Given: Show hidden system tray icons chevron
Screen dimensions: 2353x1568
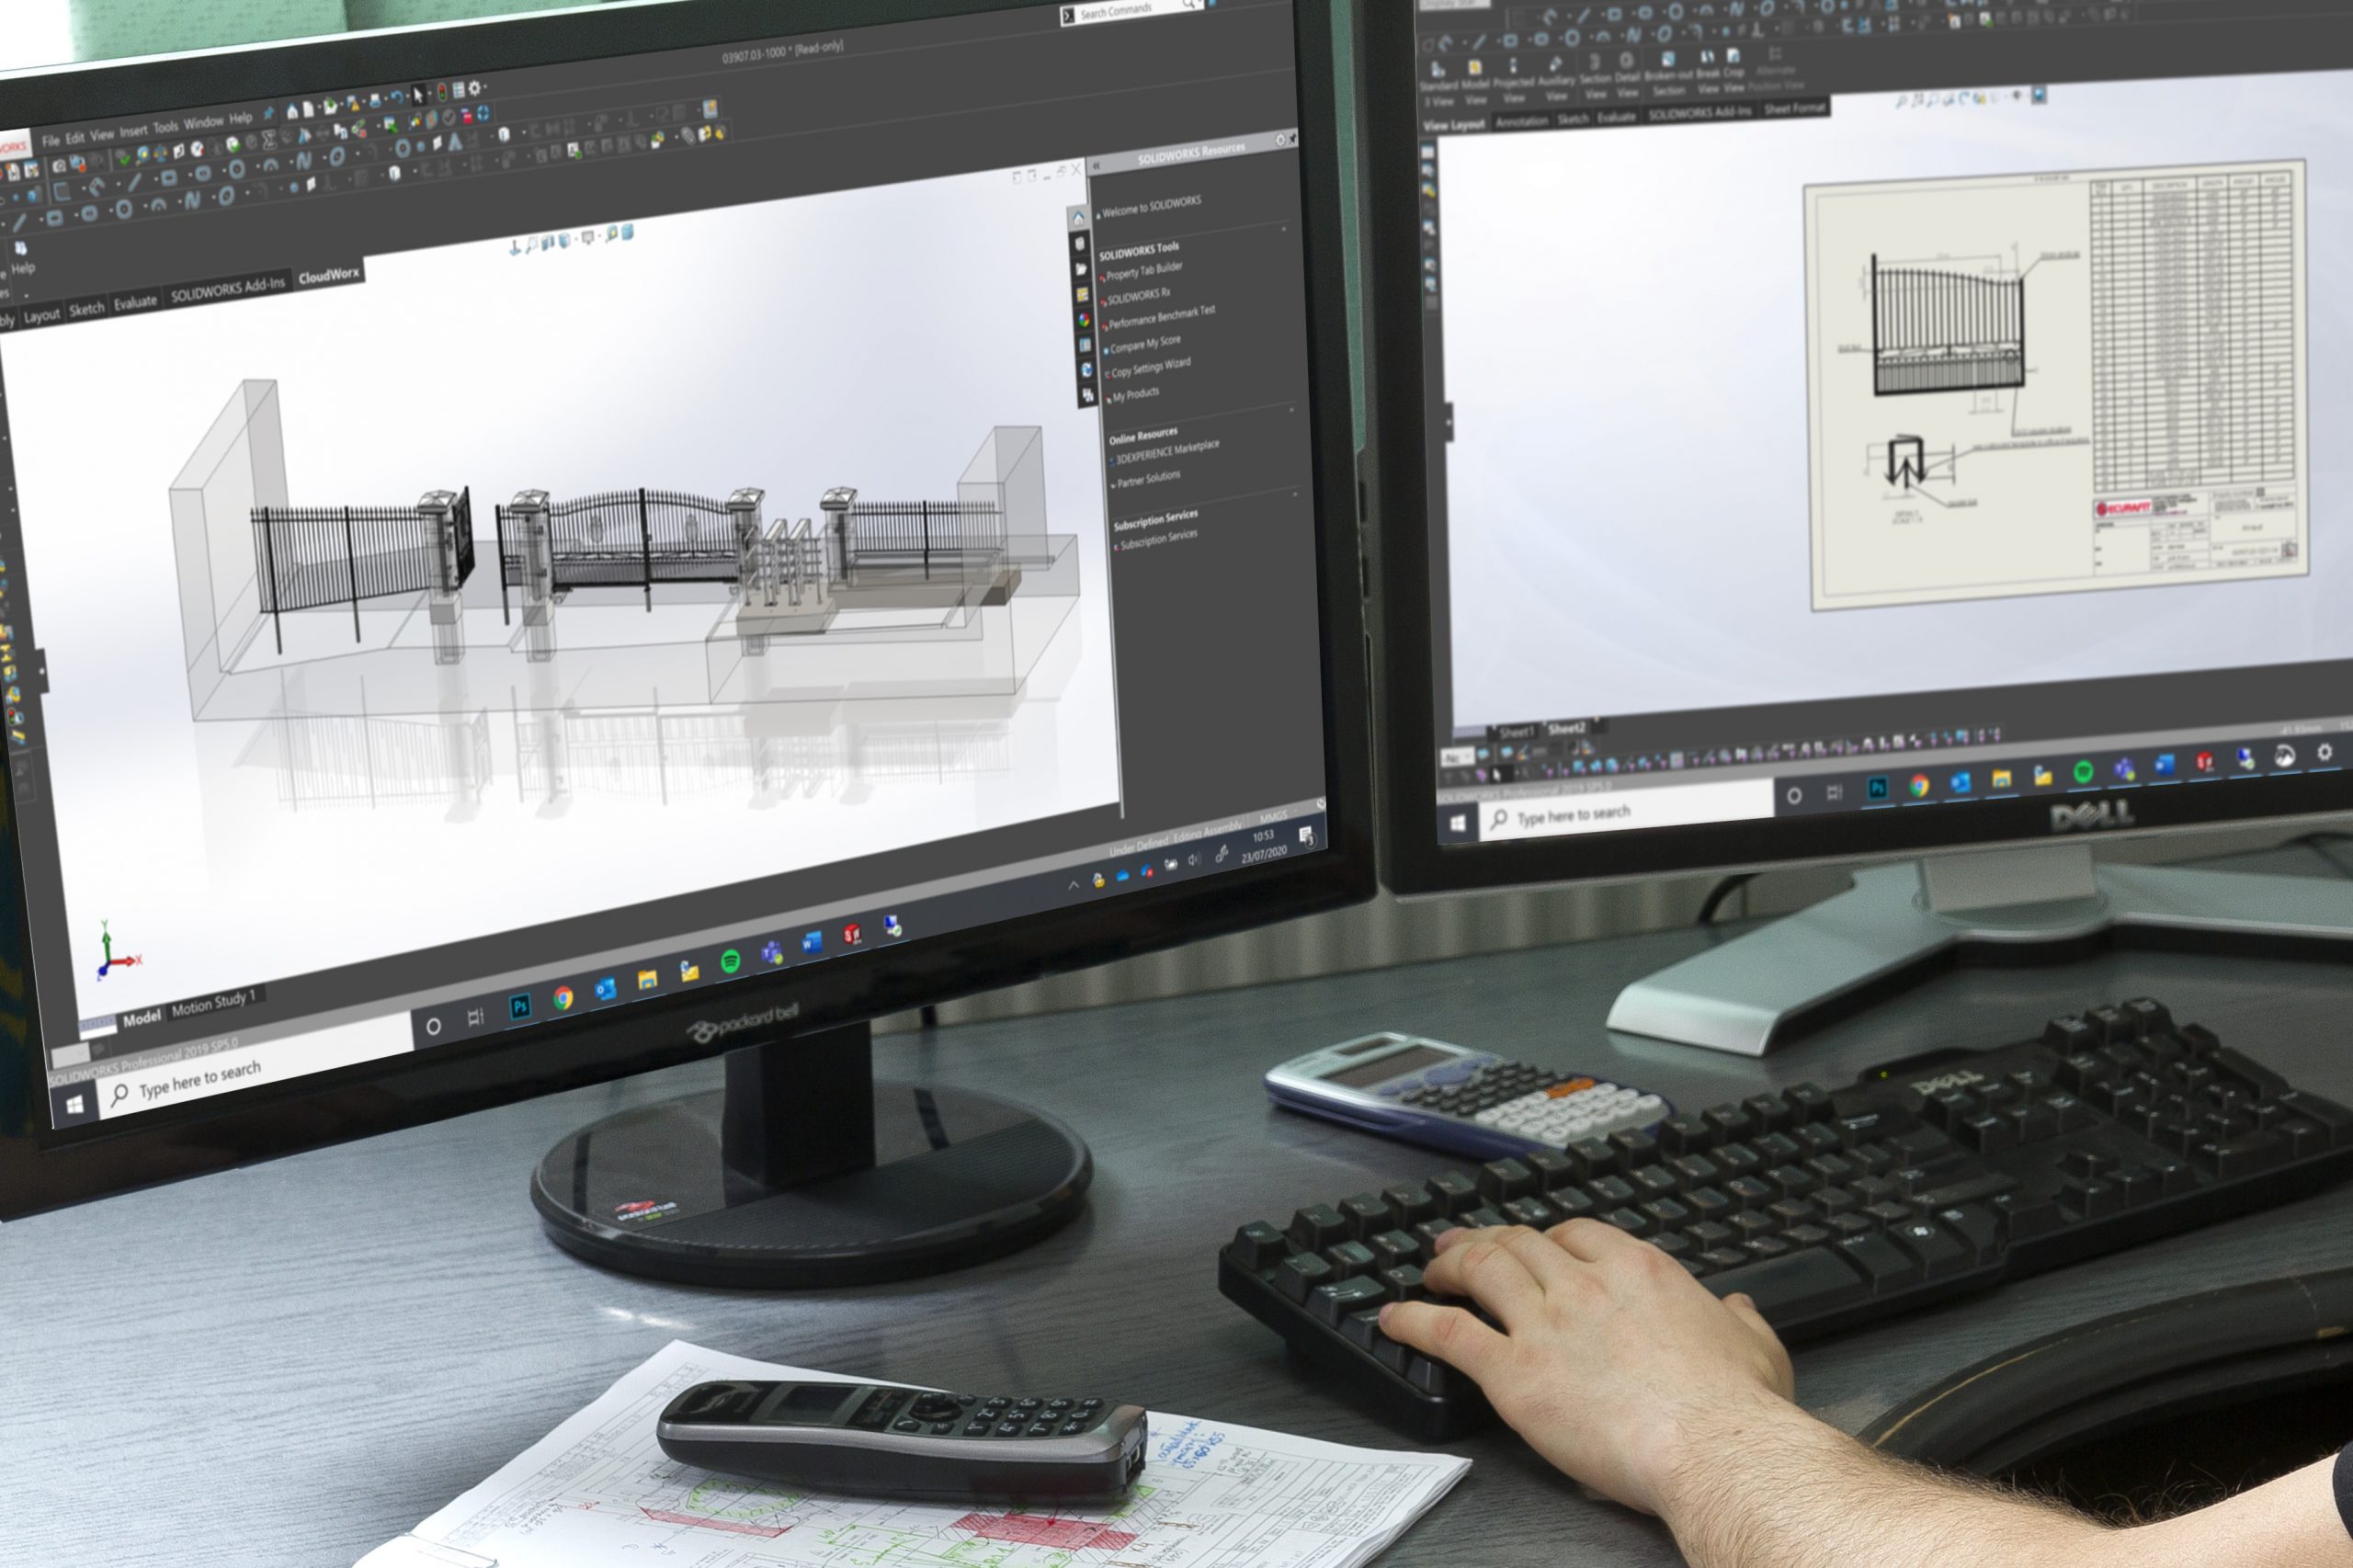Looking at the screenshot, I should point(1073,884).
